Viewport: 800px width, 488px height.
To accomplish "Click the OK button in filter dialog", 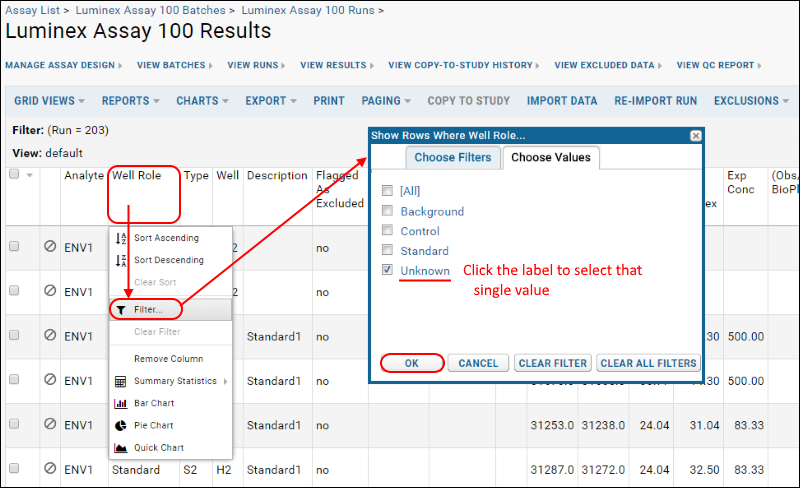I will 412,363.
